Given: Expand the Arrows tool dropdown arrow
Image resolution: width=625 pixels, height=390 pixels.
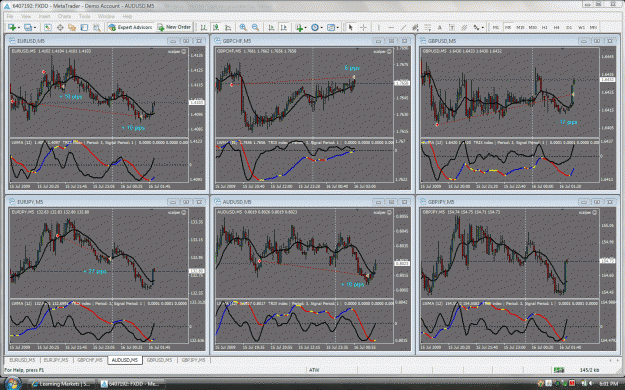Looking at the screenshot, I should 482,28.
